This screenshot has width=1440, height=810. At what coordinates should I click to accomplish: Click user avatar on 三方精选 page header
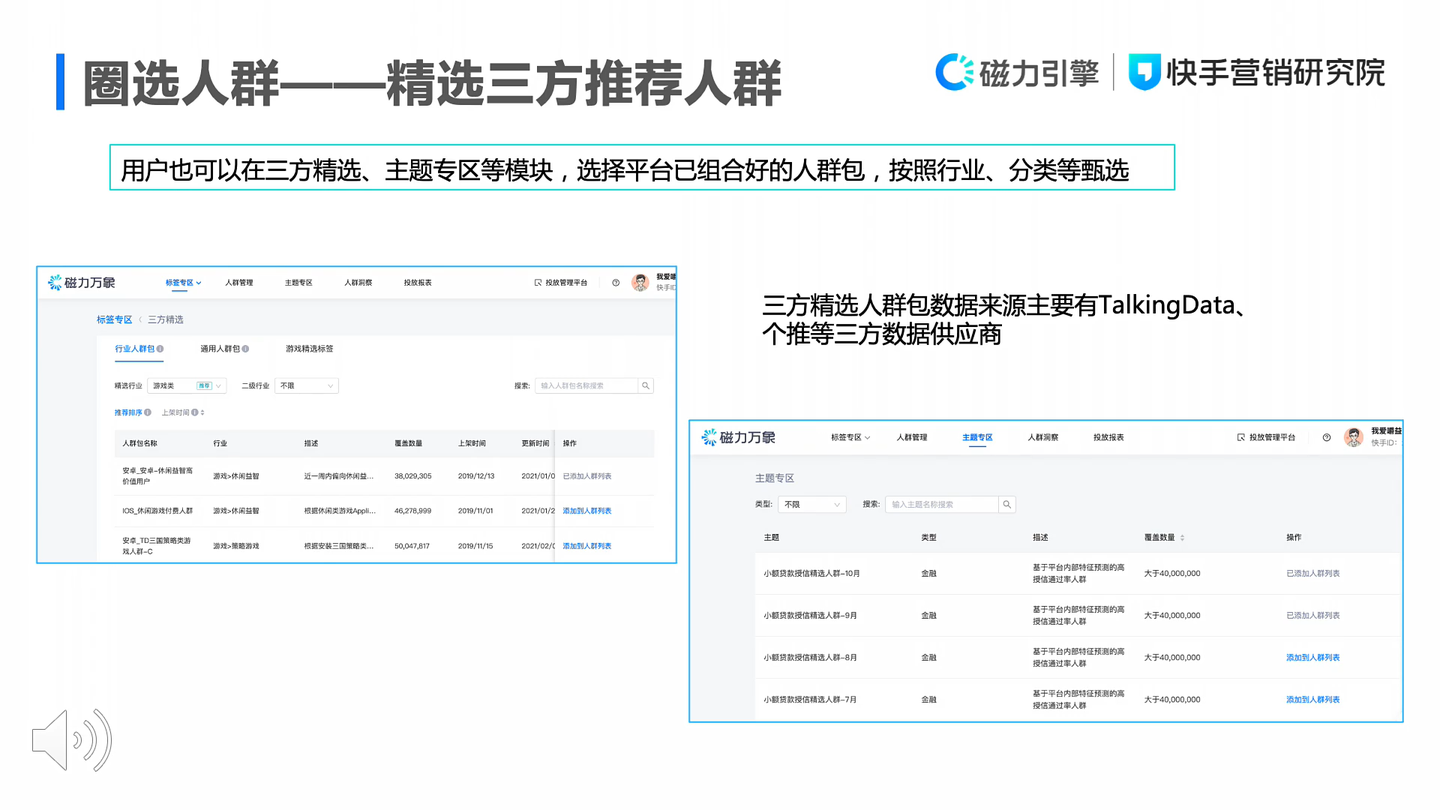[x=640, y=283]
